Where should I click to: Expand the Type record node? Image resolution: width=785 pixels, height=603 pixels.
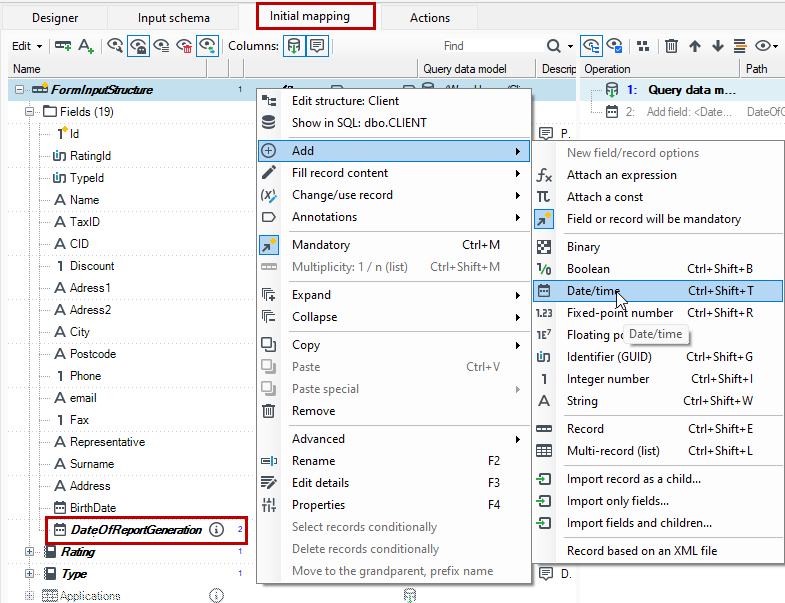point(30,573)
